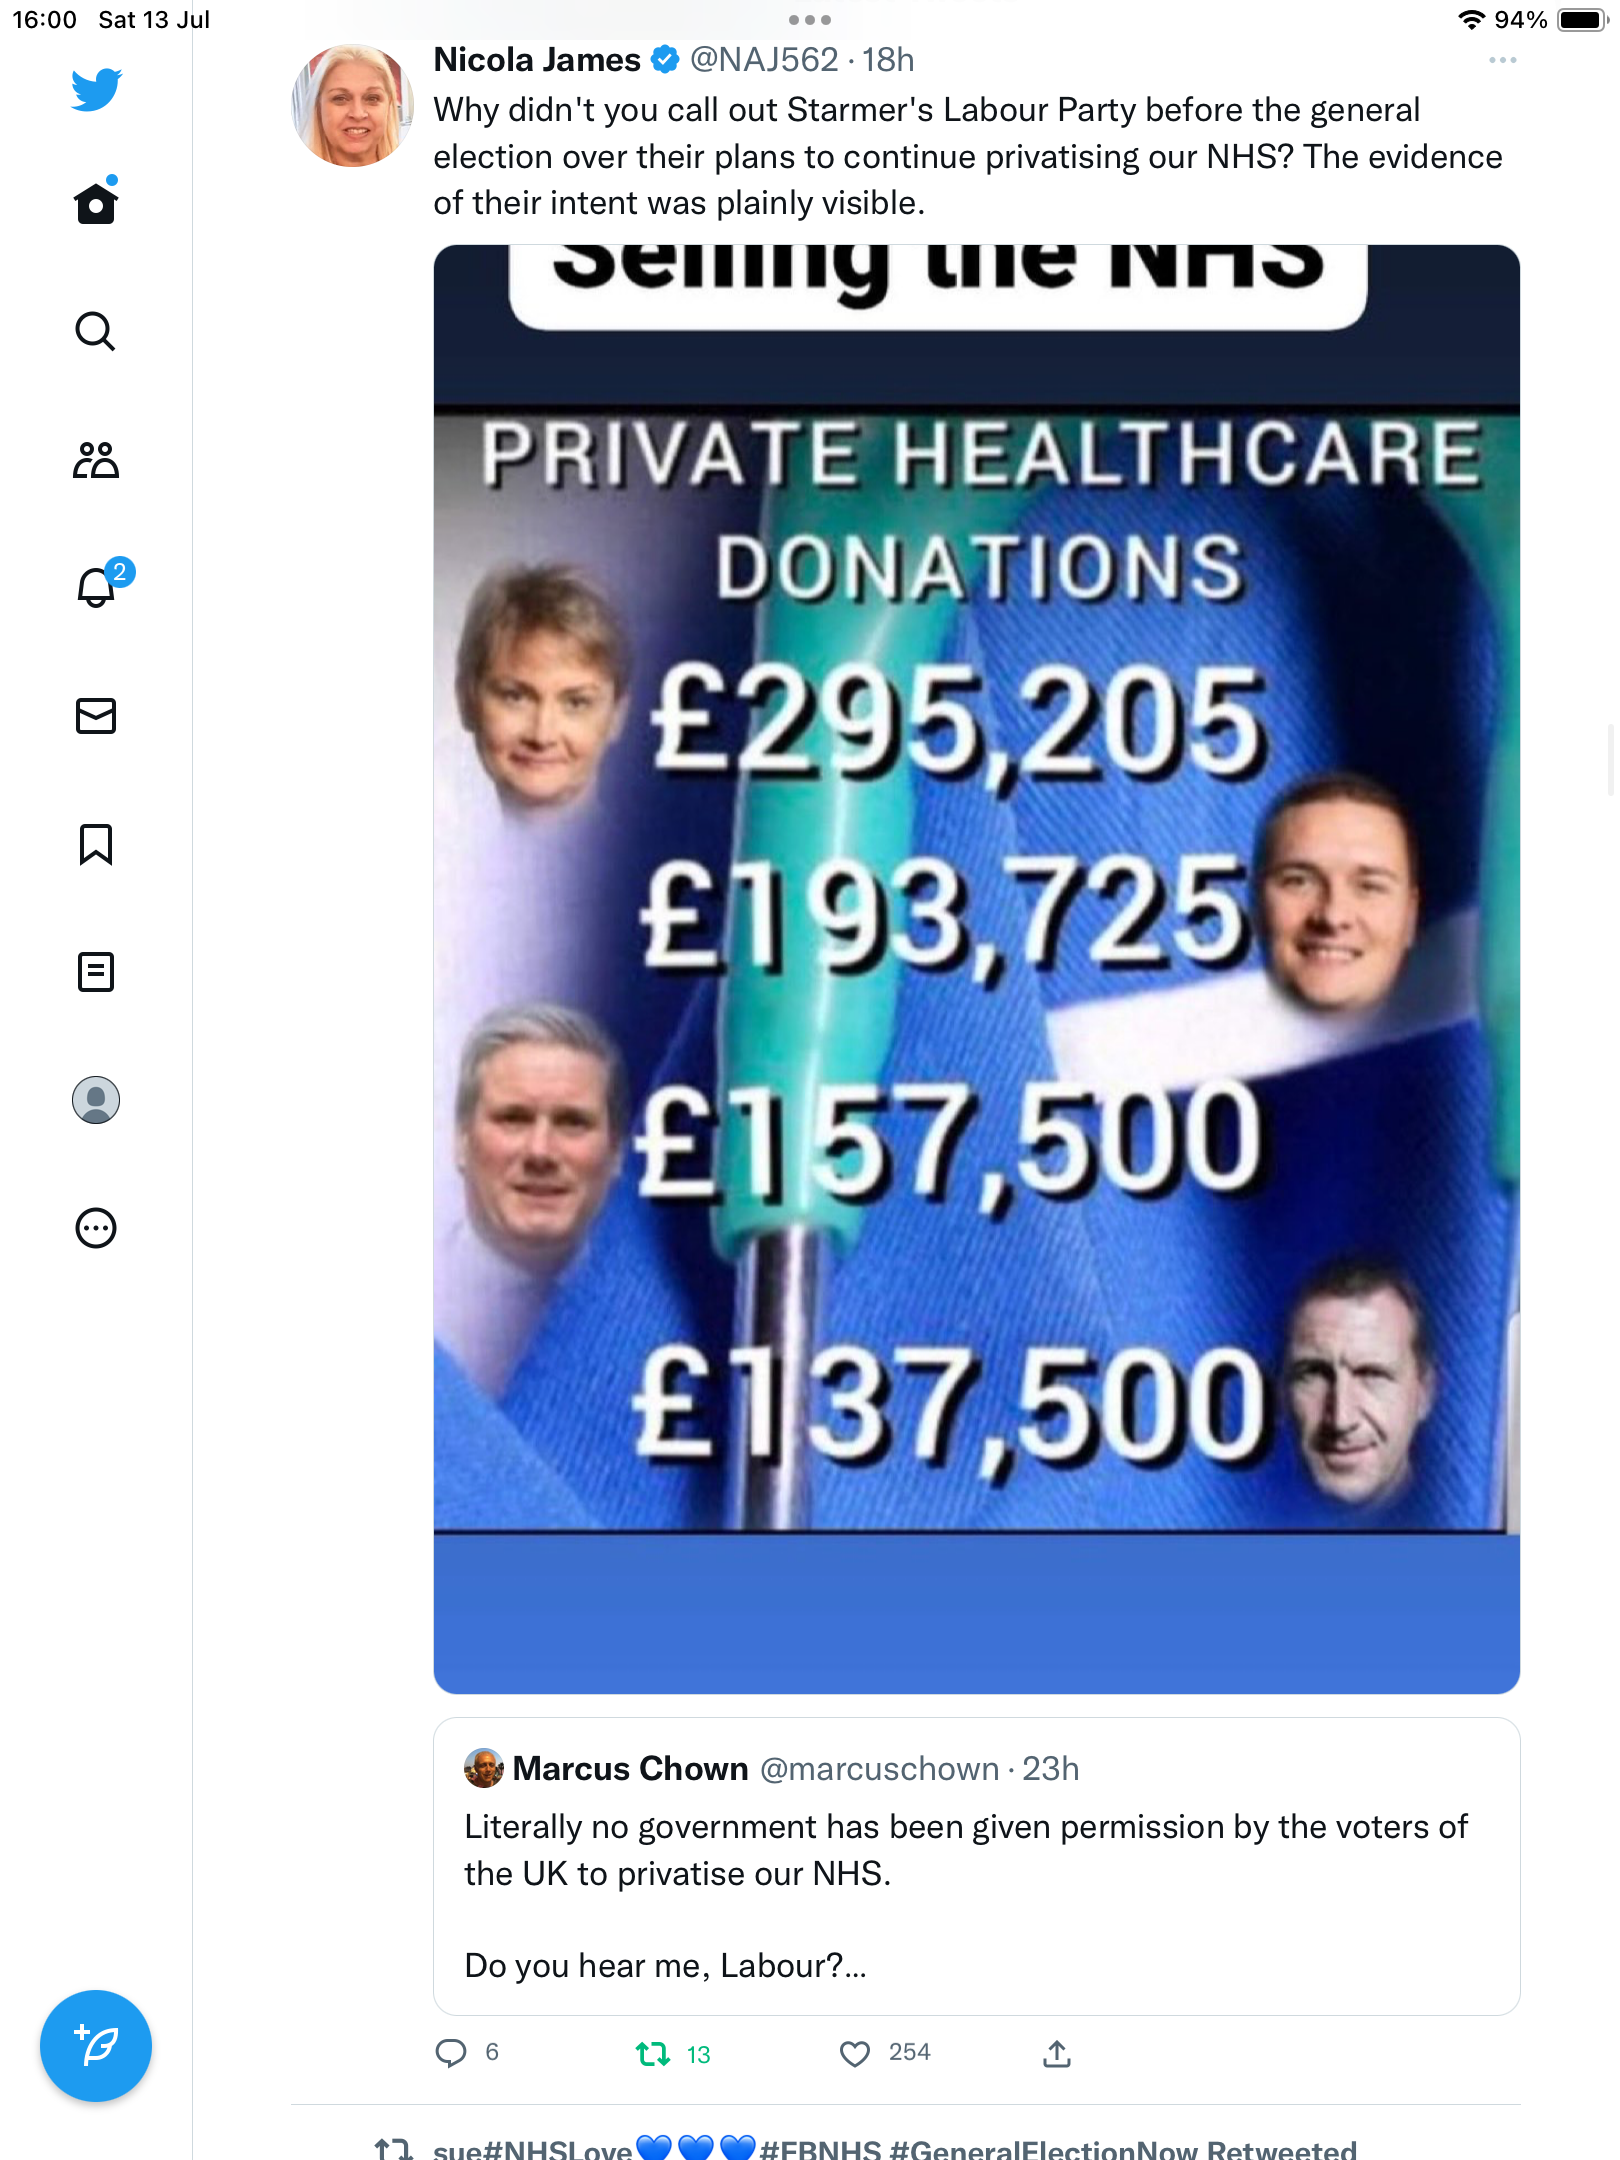
Task: Open your Profile from sidebar
Action: tap(96, 1100)
